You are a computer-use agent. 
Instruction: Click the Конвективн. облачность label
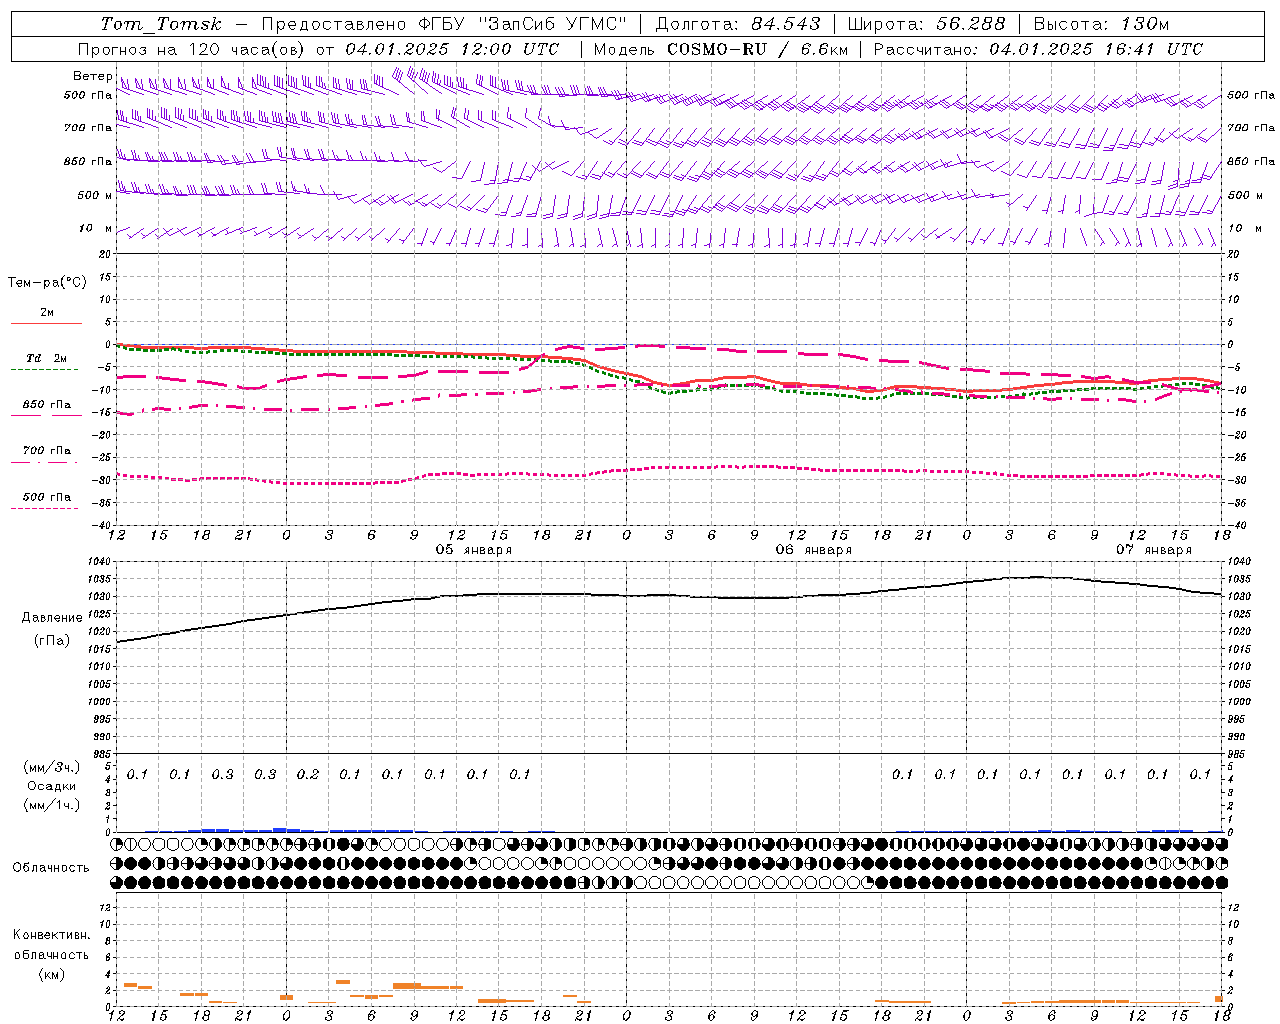(51, 954)
